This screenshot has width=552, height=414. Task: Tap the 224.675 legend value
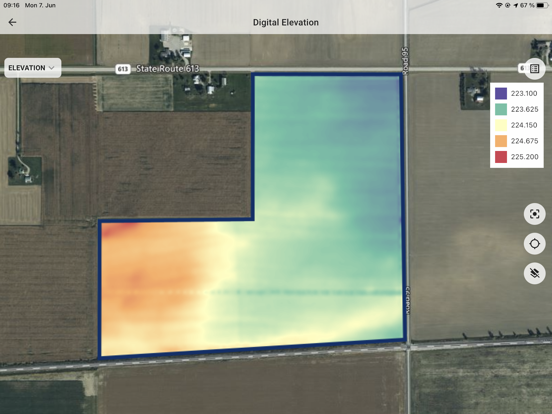(525, 141)
